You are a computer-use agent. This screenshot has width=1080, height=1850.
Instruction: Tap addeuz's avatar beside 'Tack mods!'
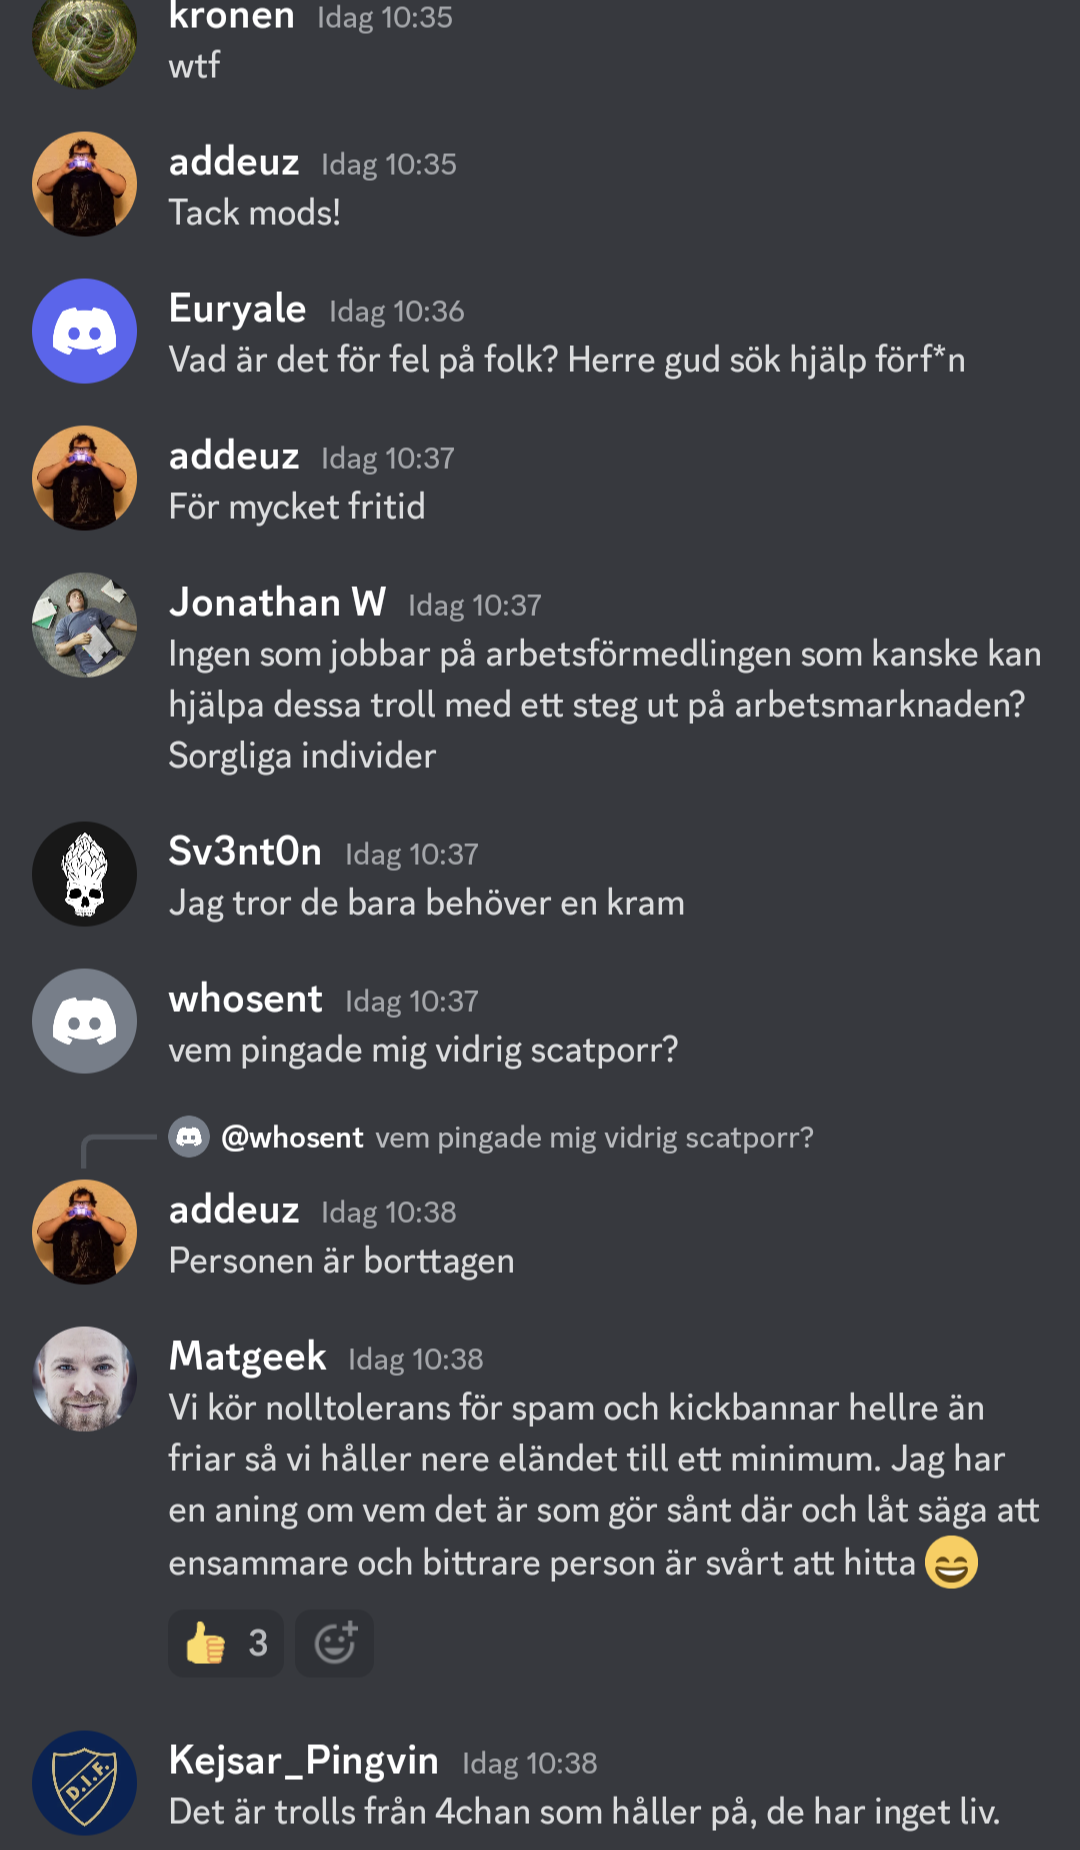[x=85, y=184]
